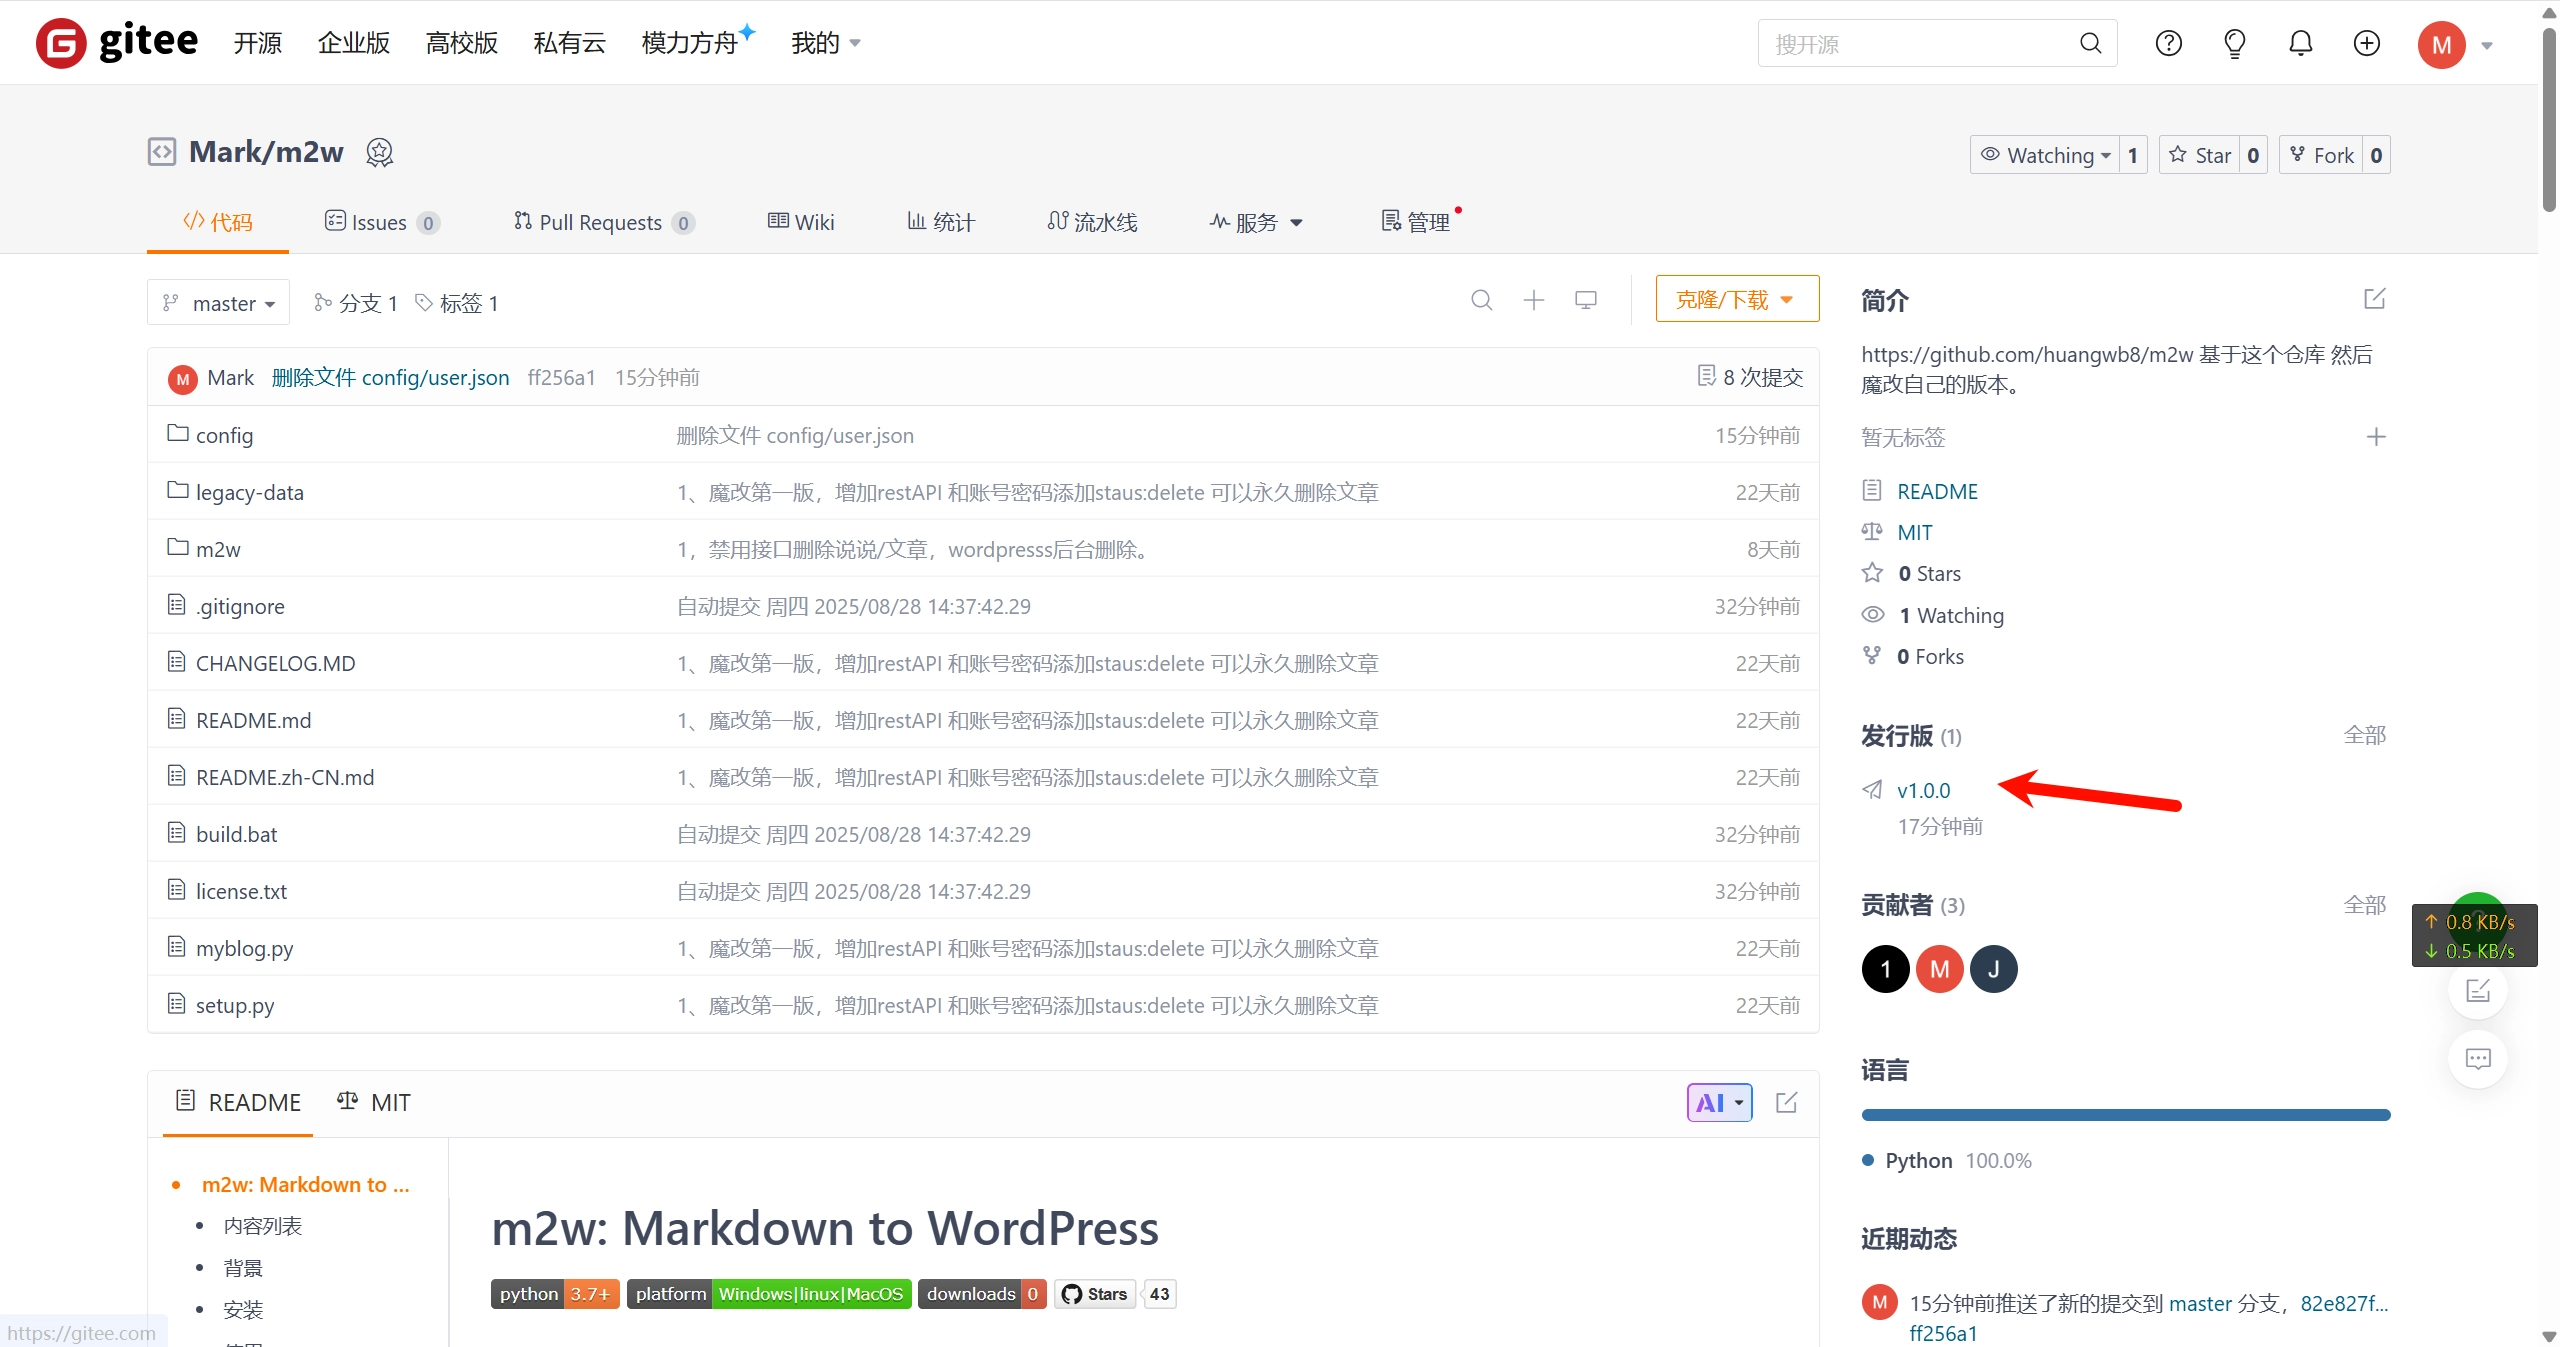Image resolution: width=2560 pixels, height=1347 pixels.
Task: Edit README using the pencil icon
Action: [x=1787, y=1102]
